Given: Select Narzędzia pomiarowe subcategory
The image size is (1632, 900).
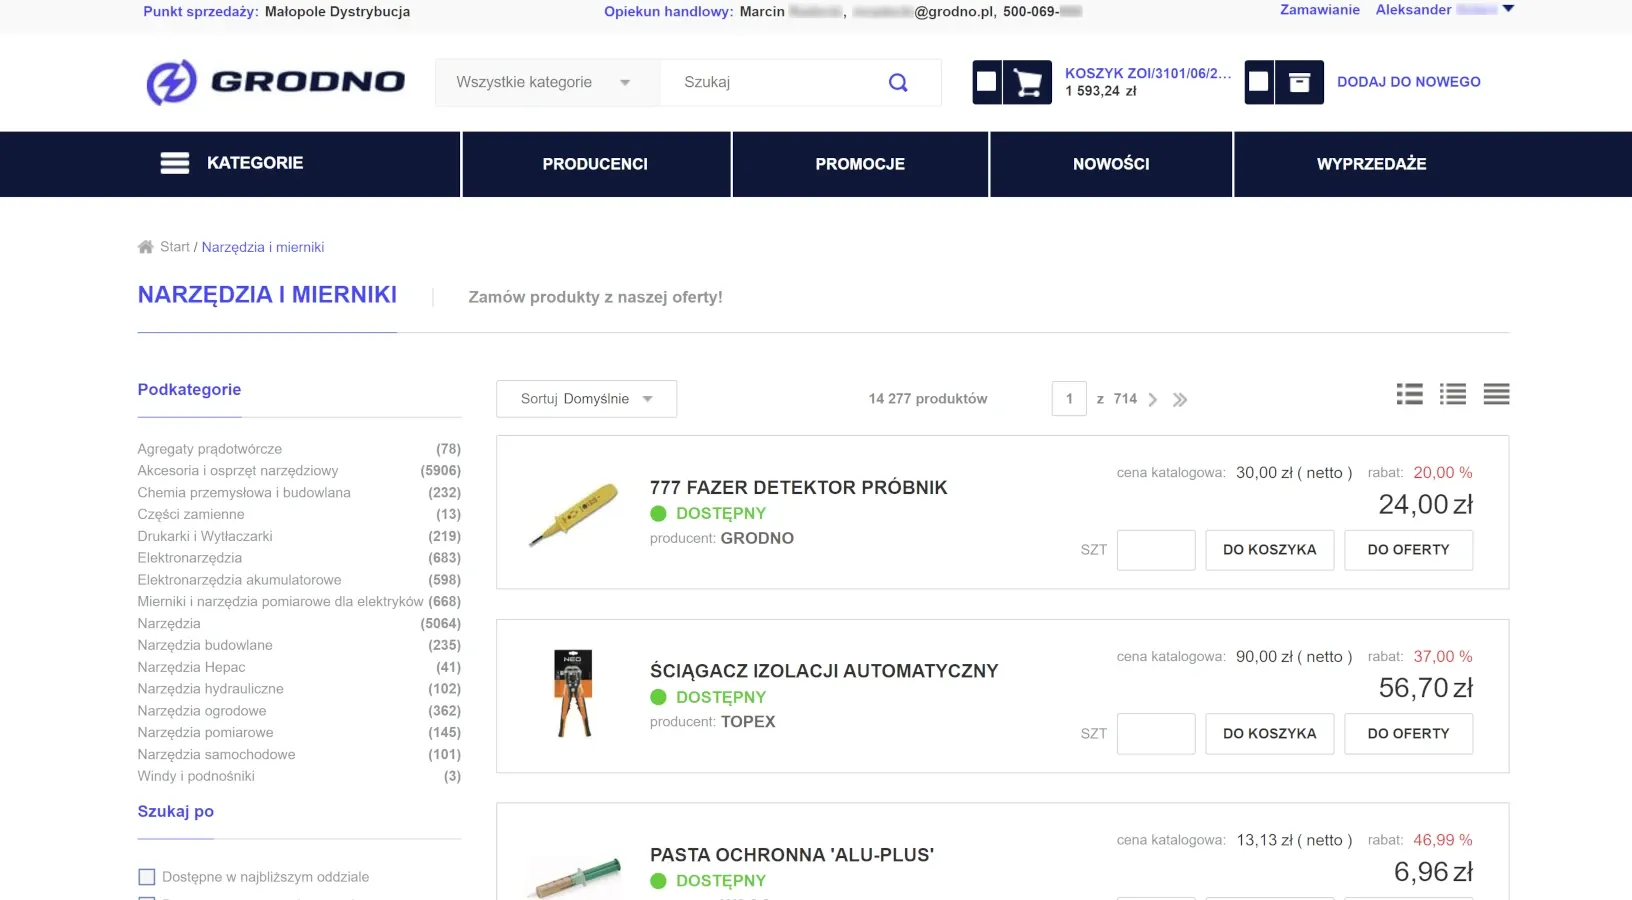Looking at the screenshot, I should click(x=205, y=733).
